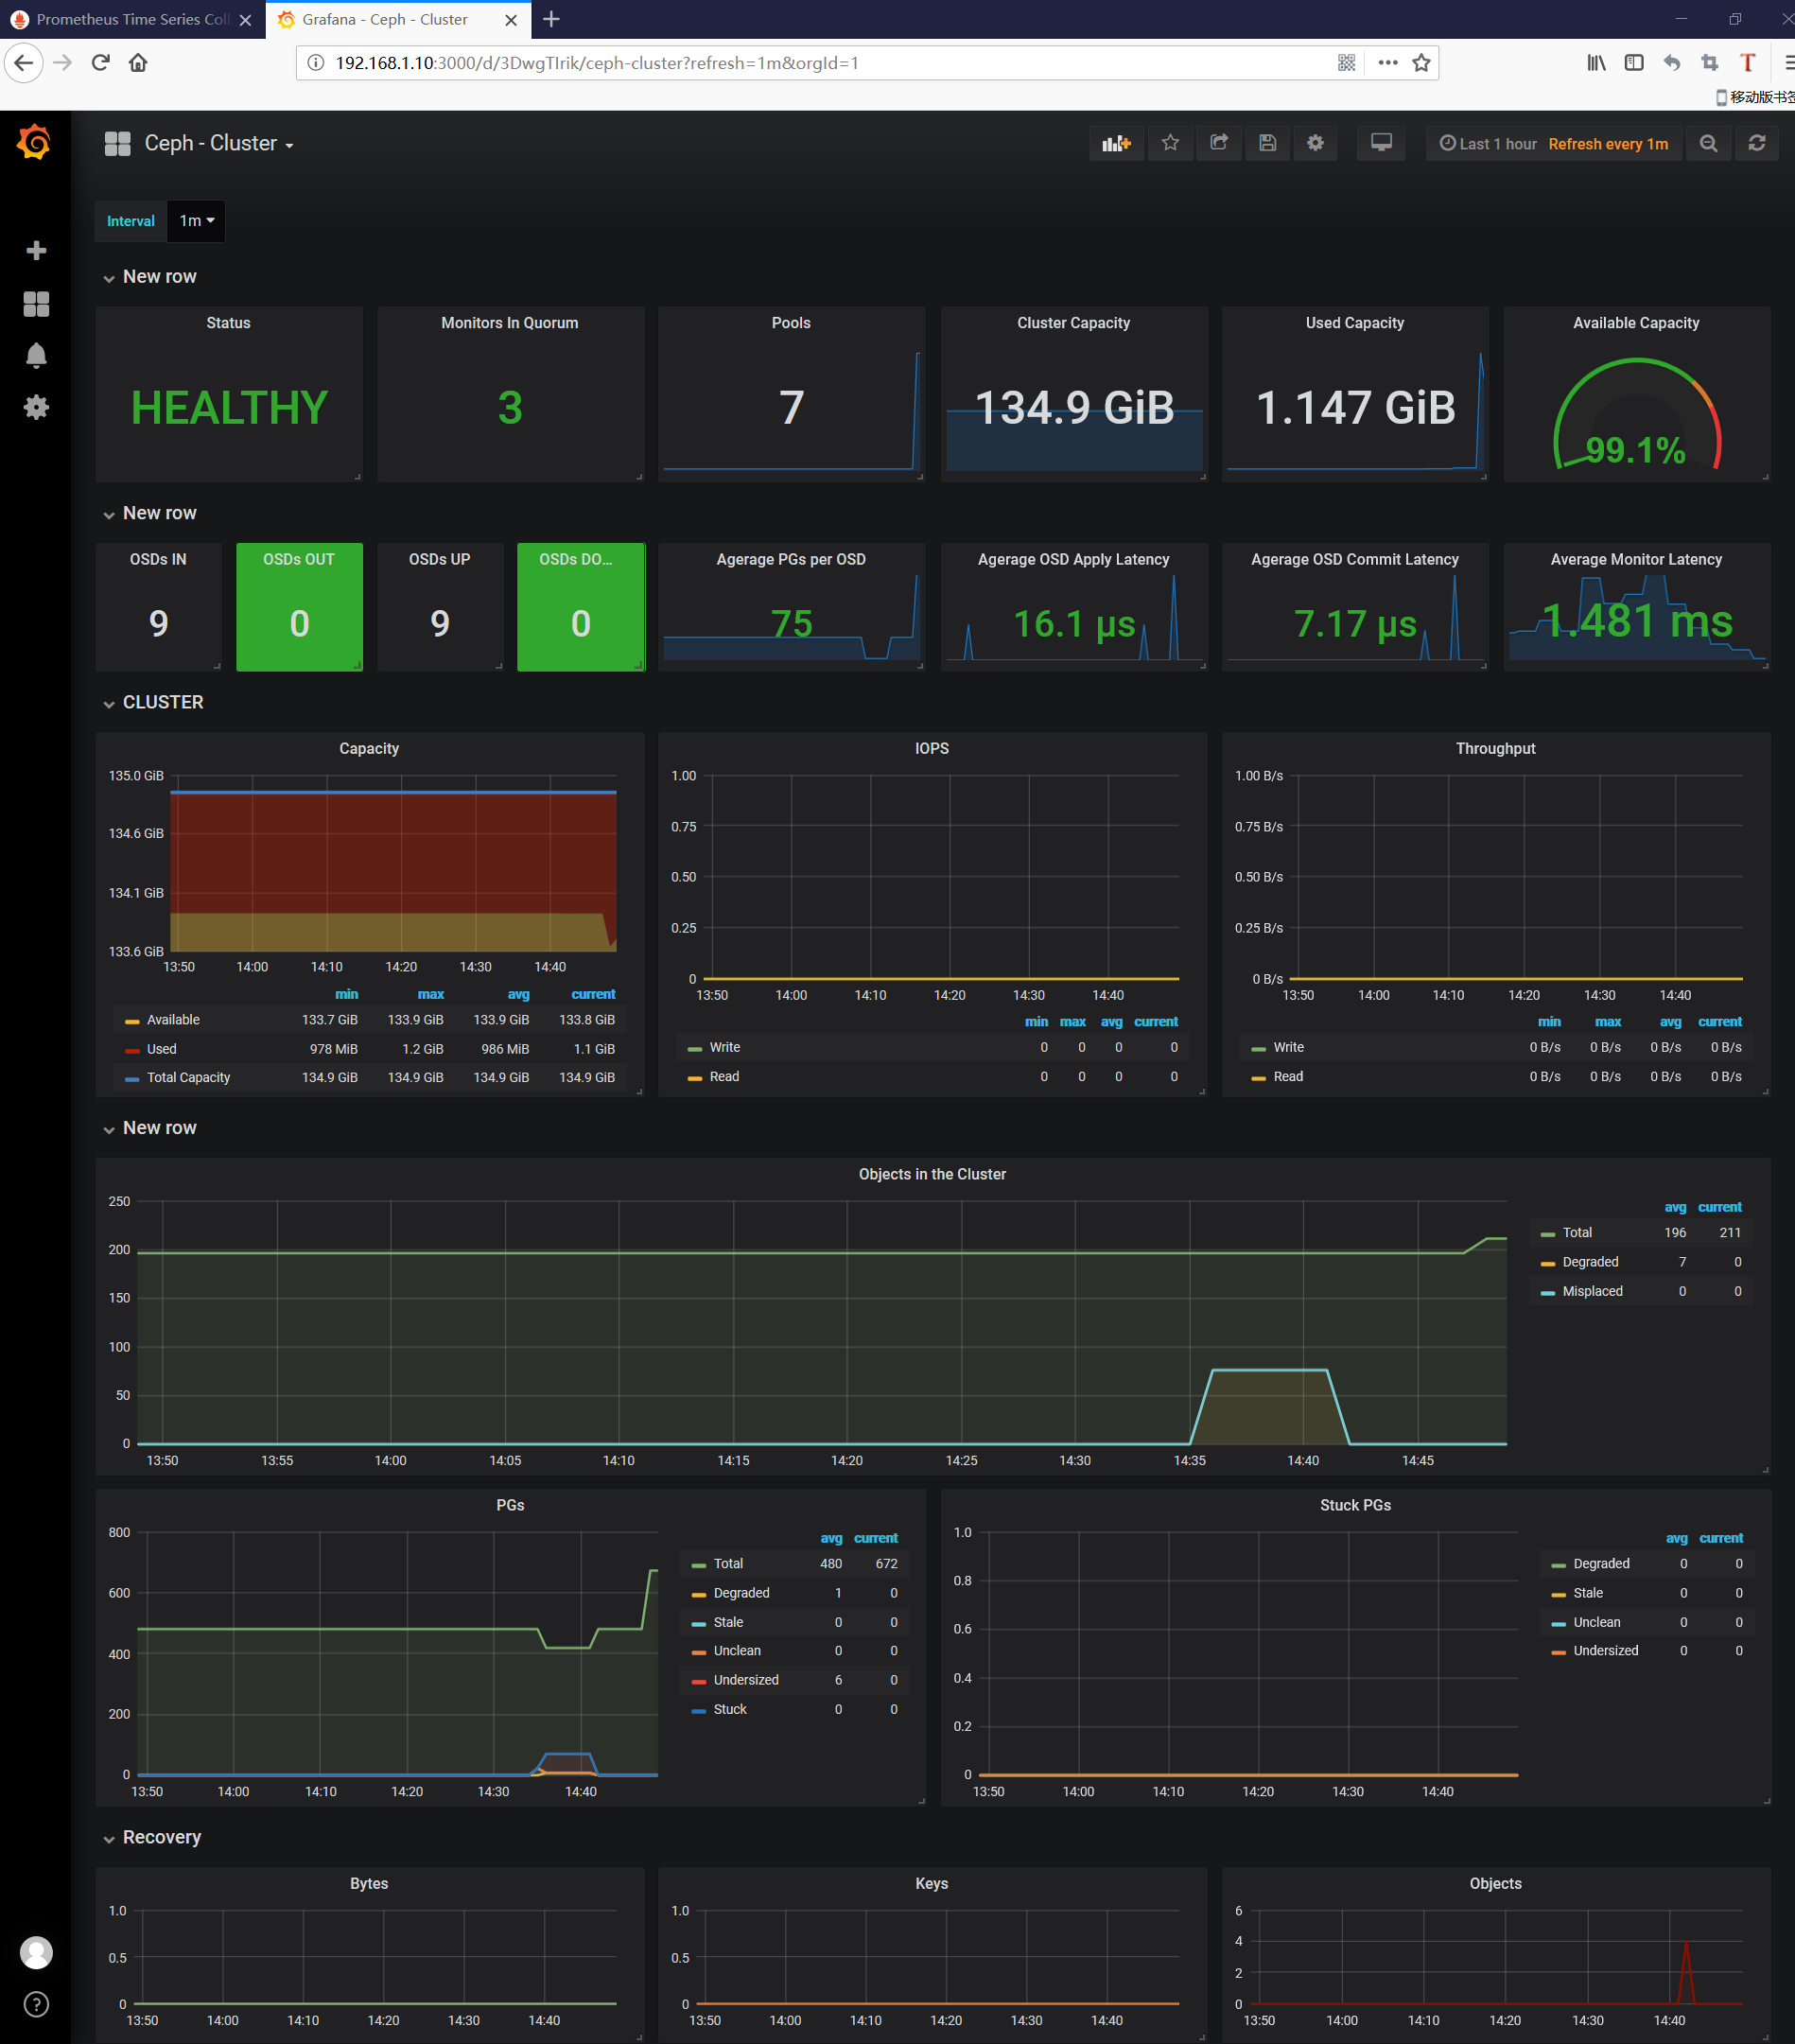Screen dimensions: 1795x2044
Task: Click the Add panel icon
Action: coord(1115,144)
